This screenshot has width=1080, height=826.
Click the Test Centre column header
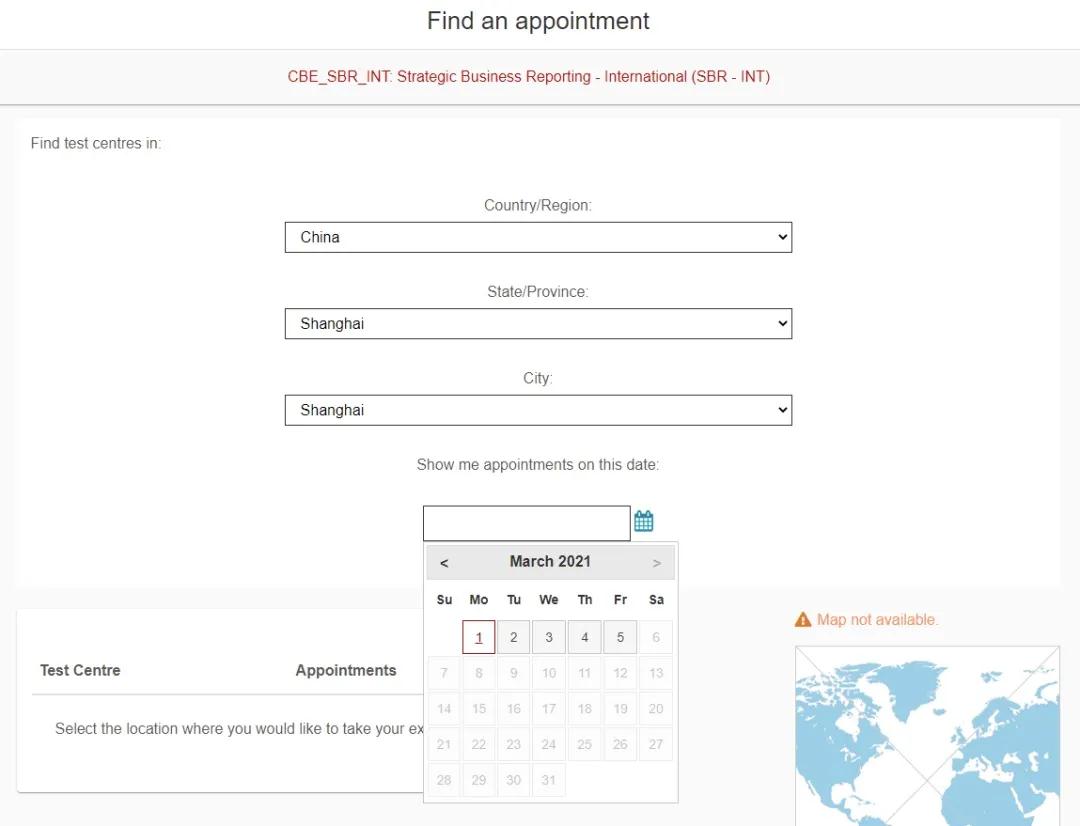click(x=80, y=670)
